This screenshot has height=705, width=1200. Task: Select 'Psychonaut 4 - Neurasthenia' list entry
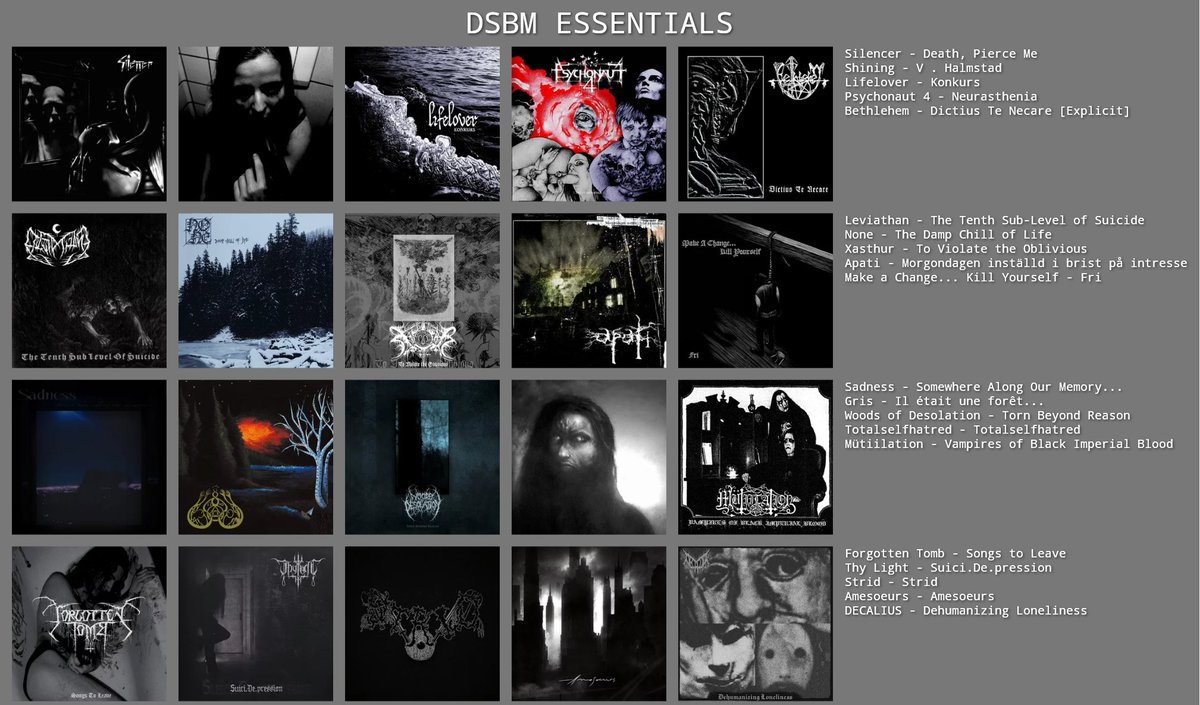click(941, 97)
